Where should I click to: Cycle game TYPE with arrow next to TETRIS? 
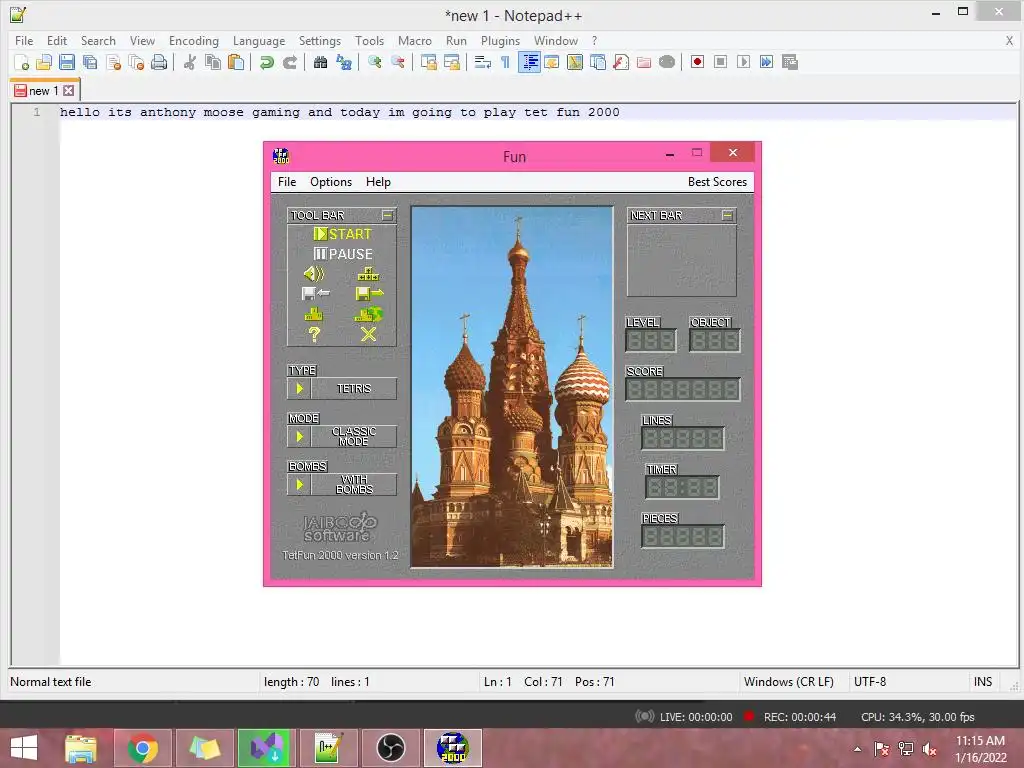click(x=299, y=389)
